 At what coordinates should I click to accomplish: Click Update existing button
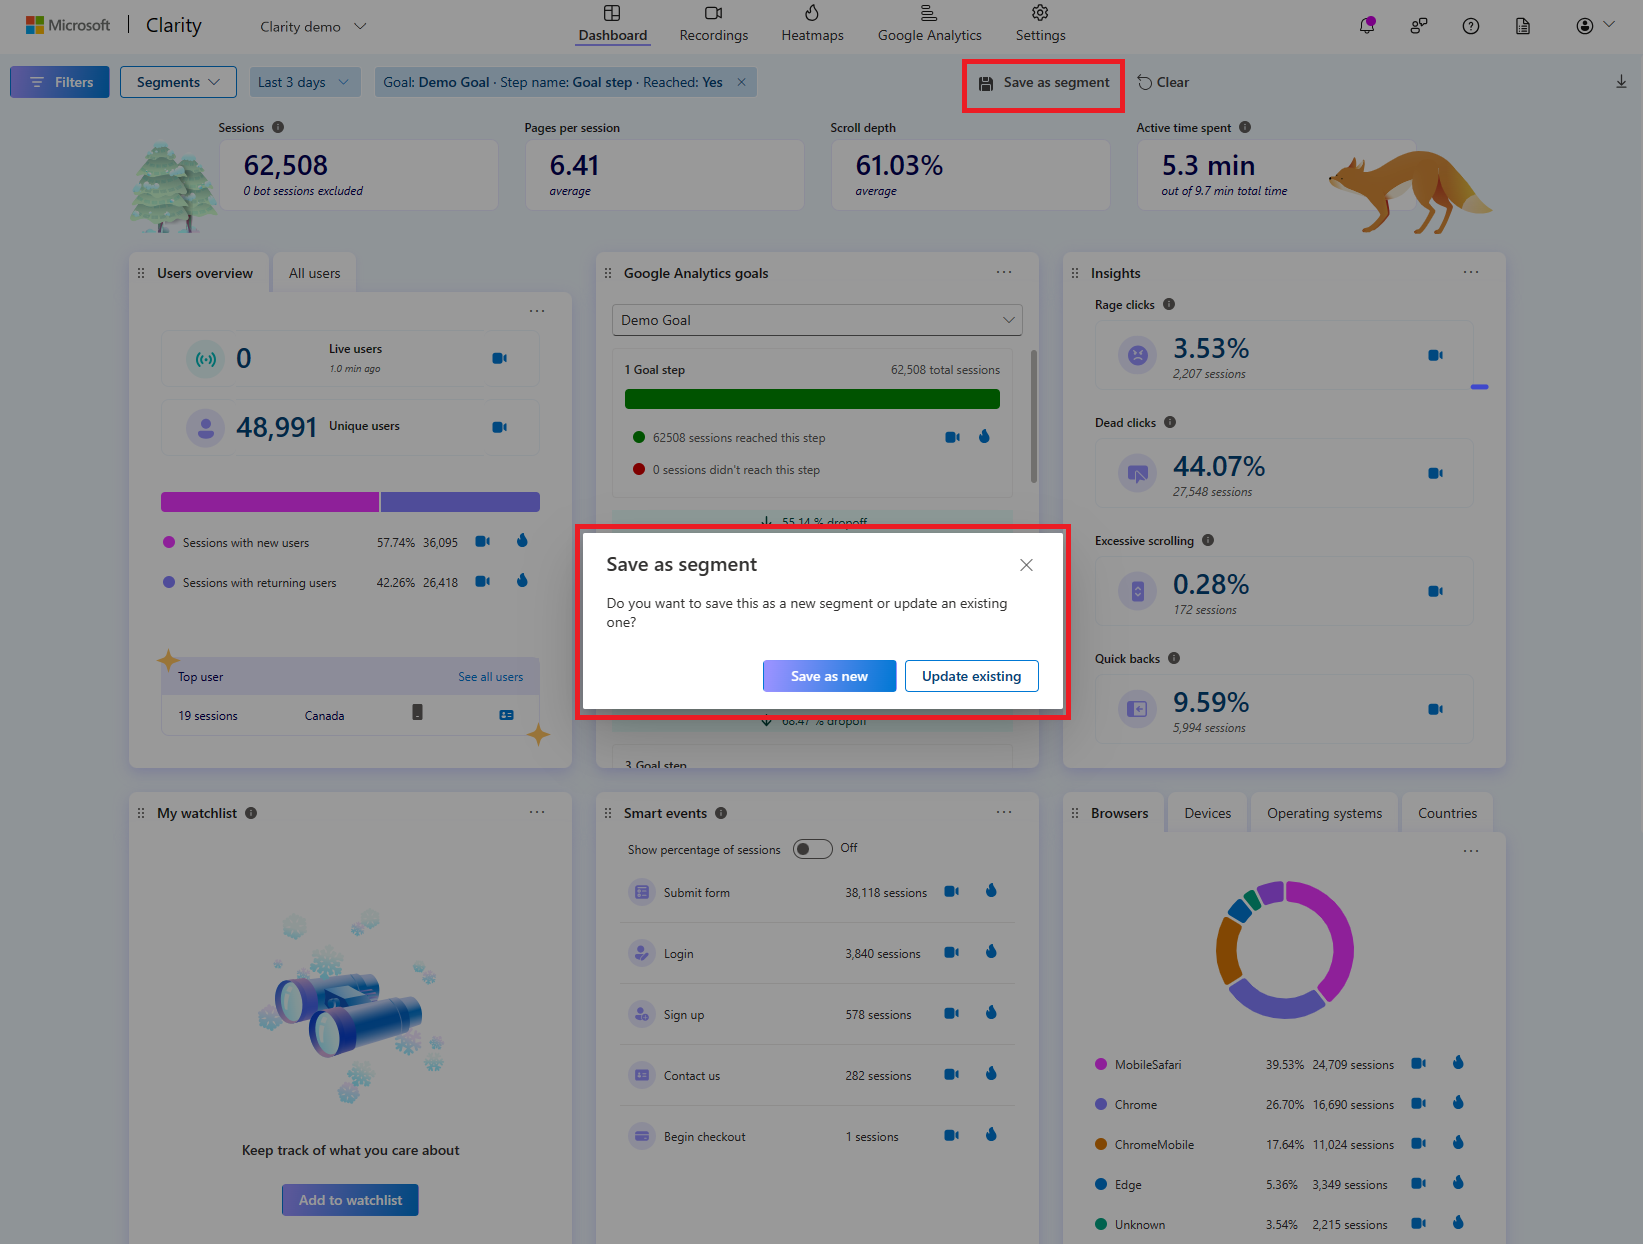(x=972, y=676)
